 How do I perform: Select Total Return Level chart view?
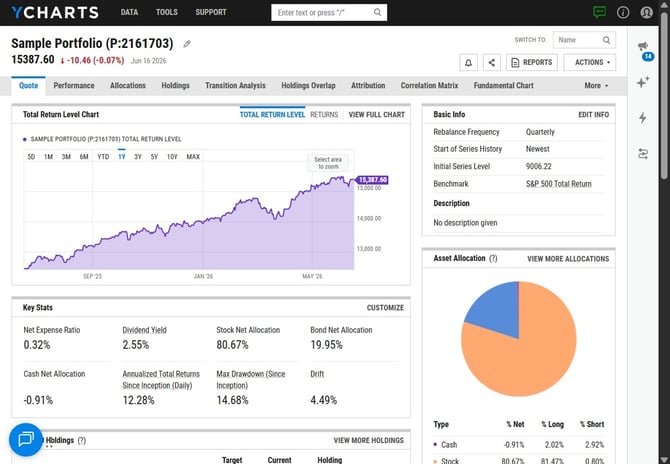point(272,115)
